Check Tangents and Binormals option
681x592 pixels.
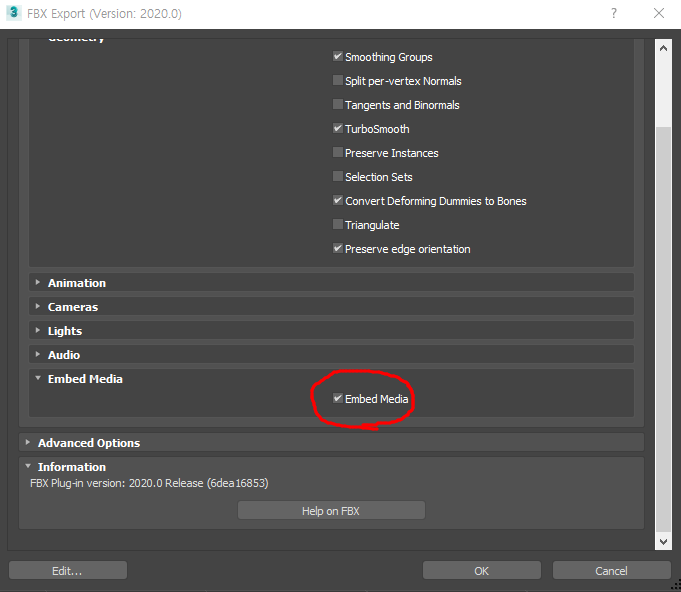coord(337,104)
